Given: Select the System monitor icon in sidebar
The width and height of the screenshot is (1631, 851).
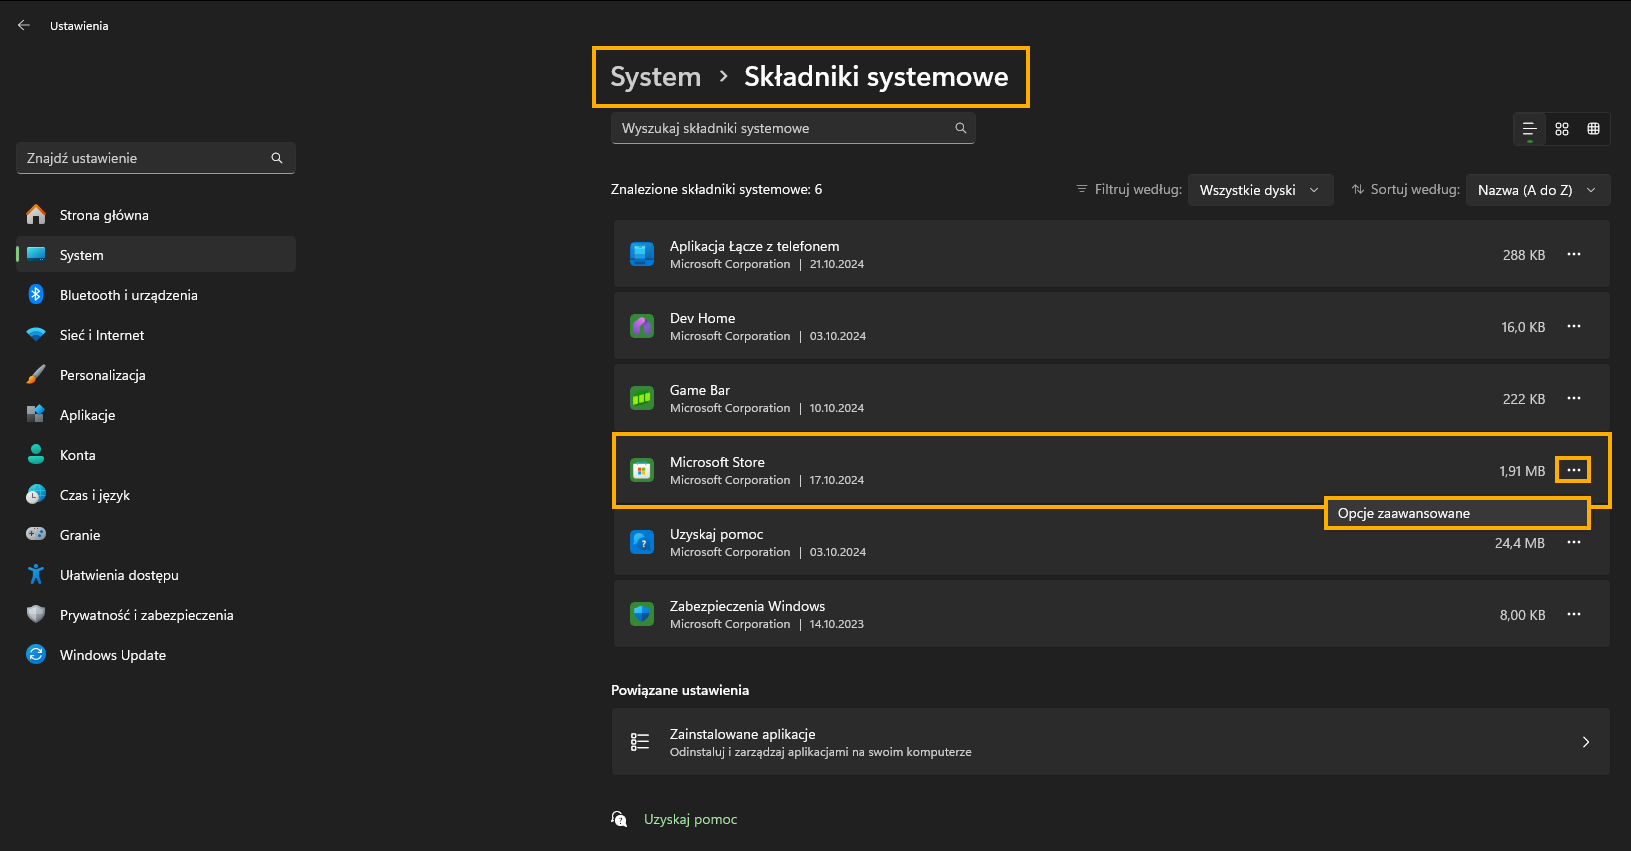Looking at the screenshot, I should (x=36, y=254).
